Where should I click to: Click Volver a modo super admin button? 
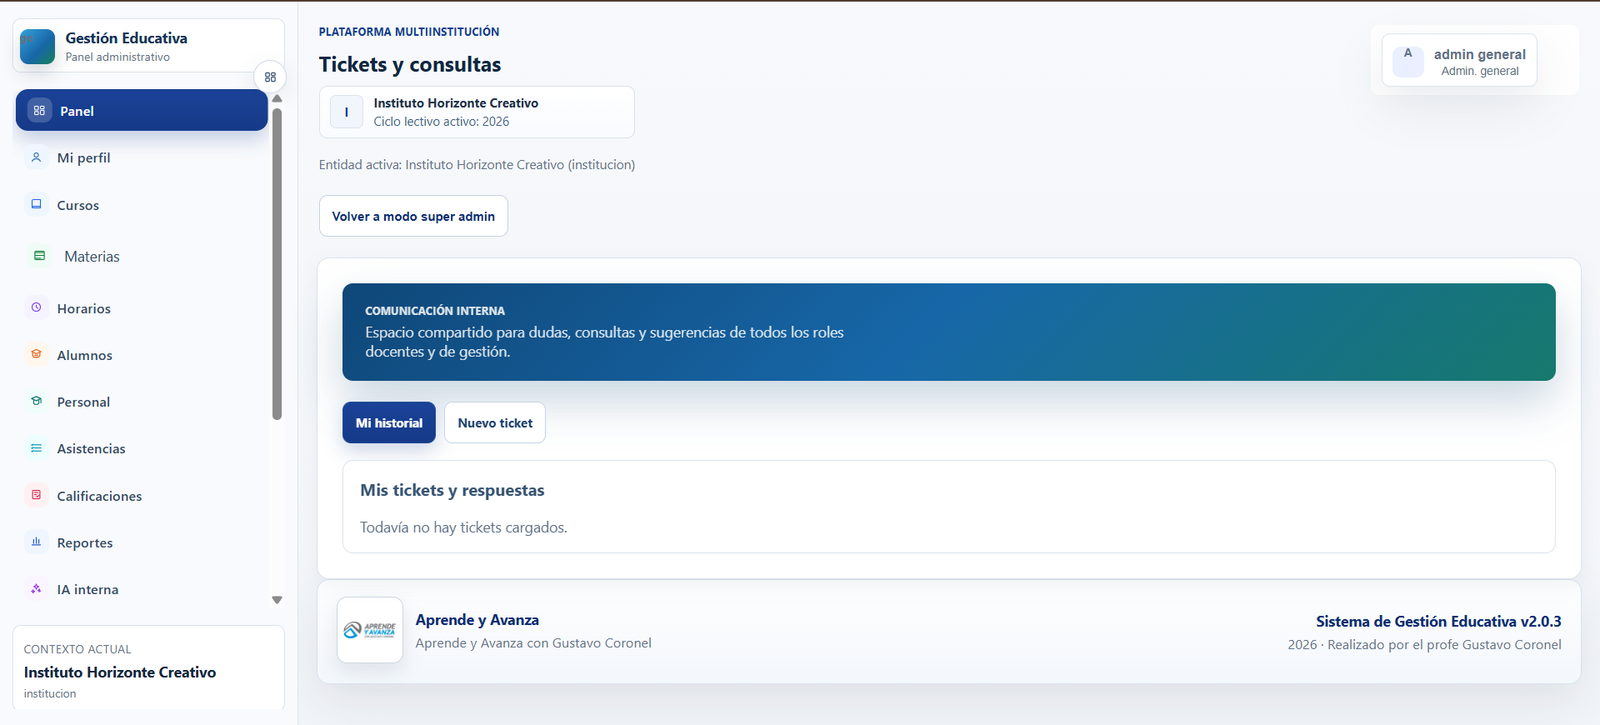(x=413, y=216)
